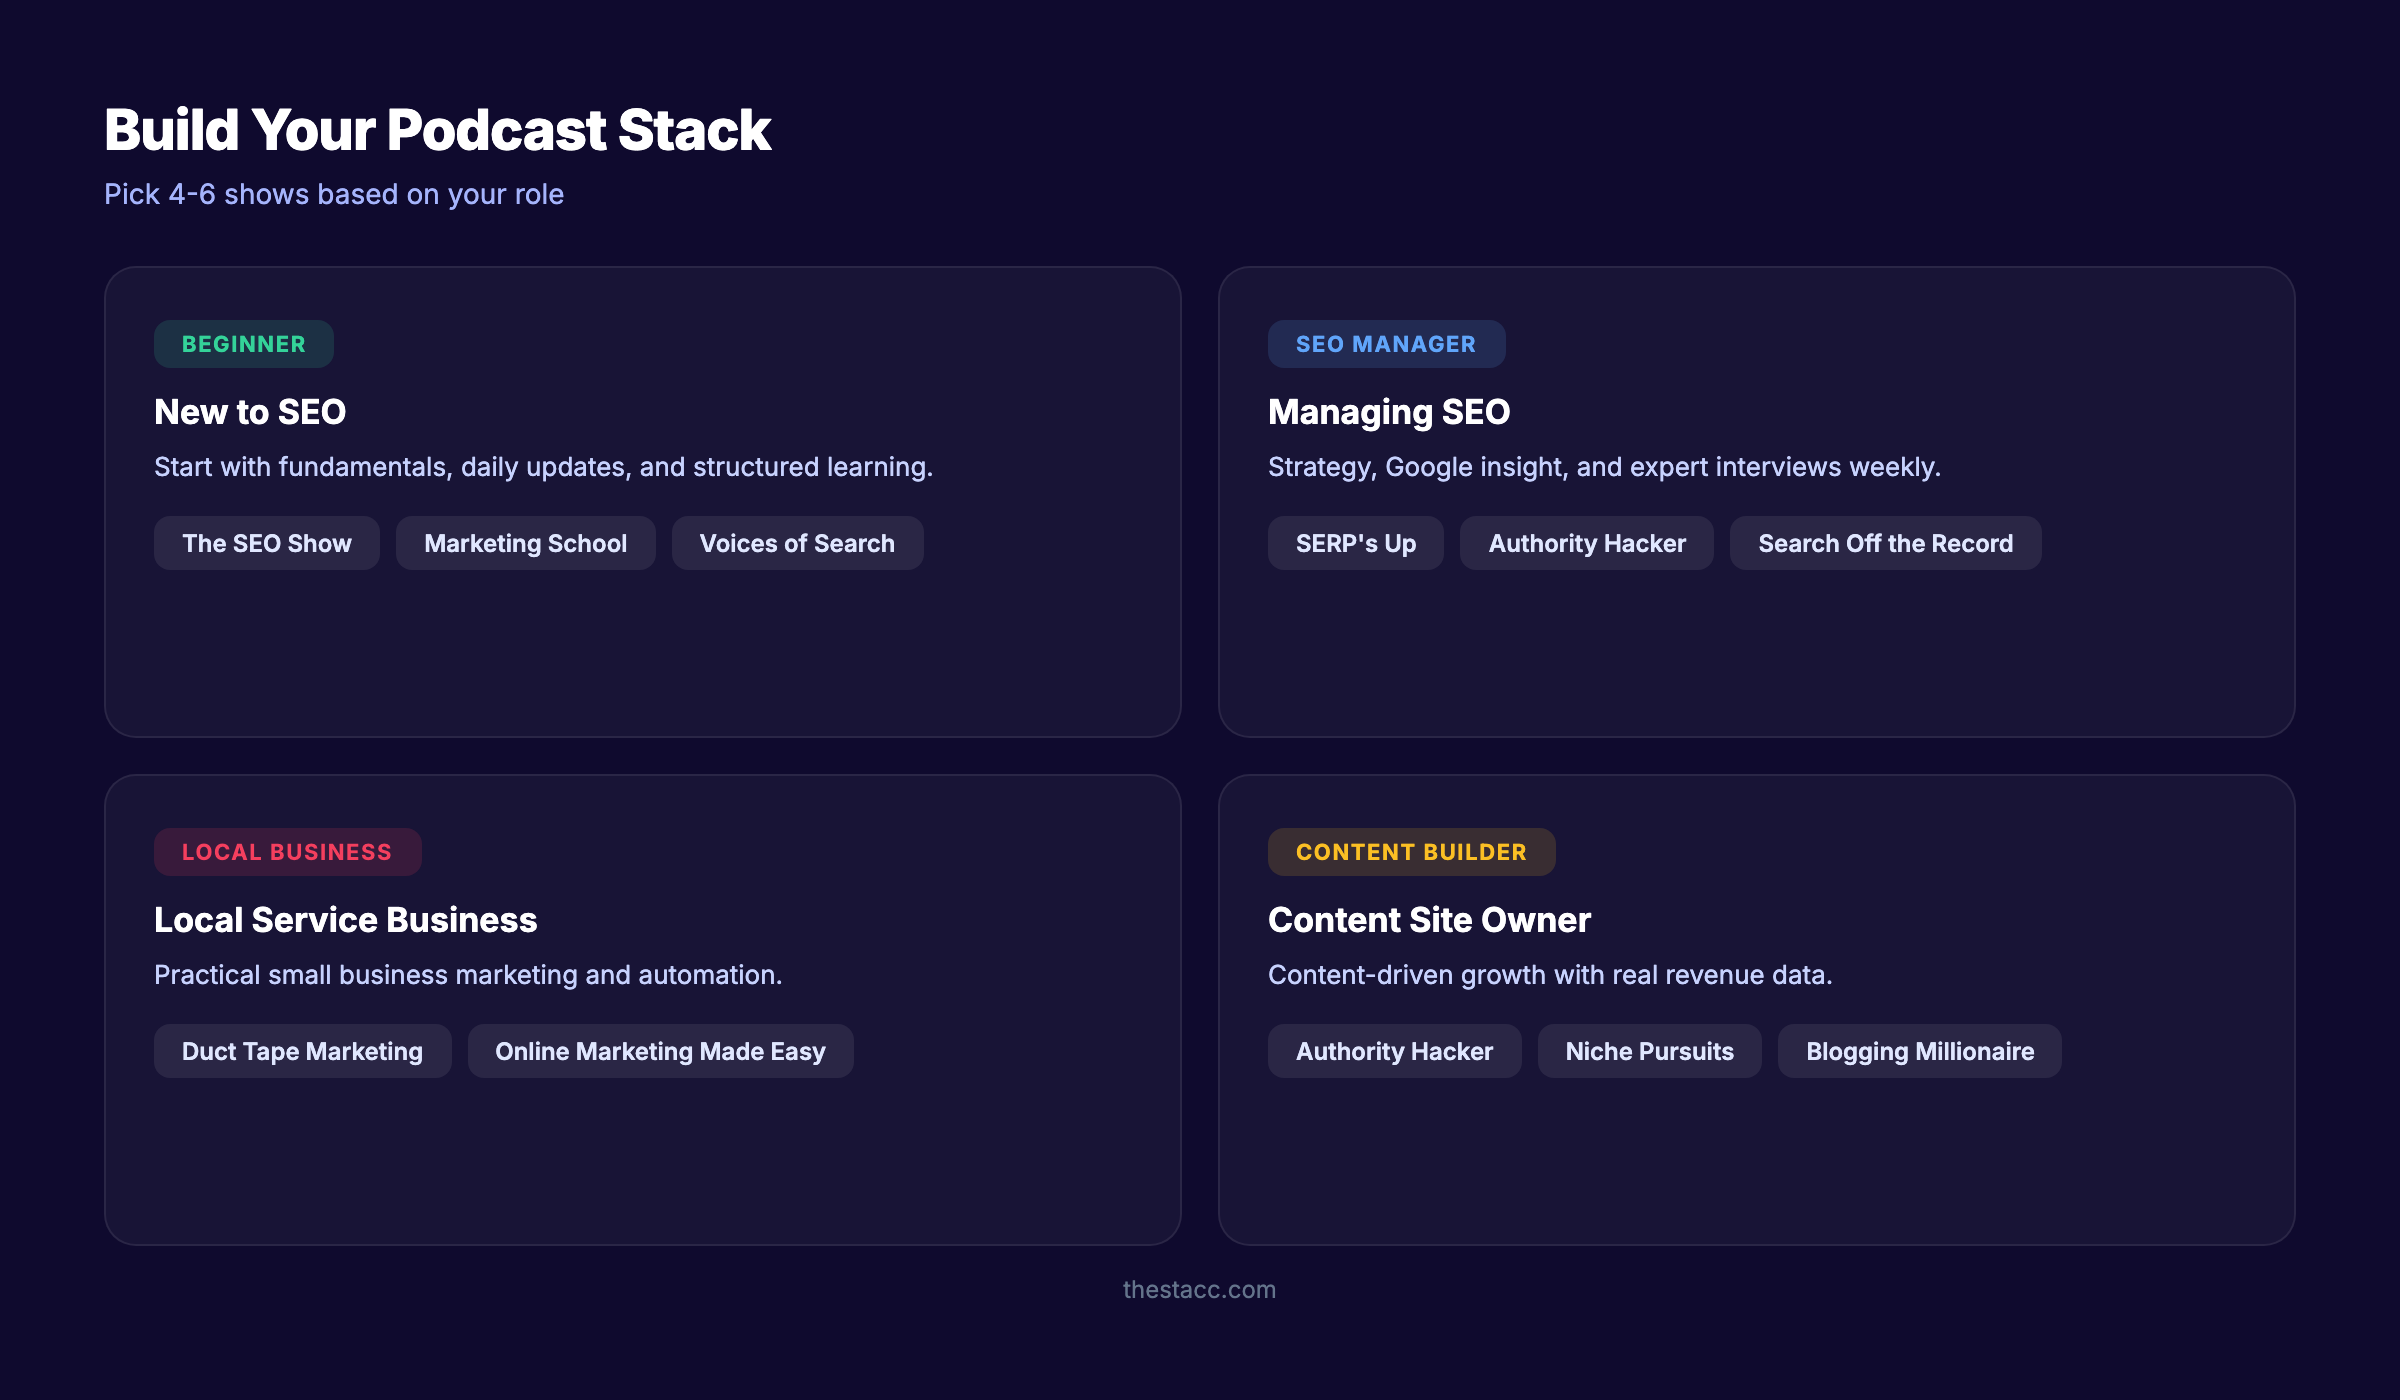
Task: Select the LOCAL BUSINESS badge
Action: coord(287,851)
